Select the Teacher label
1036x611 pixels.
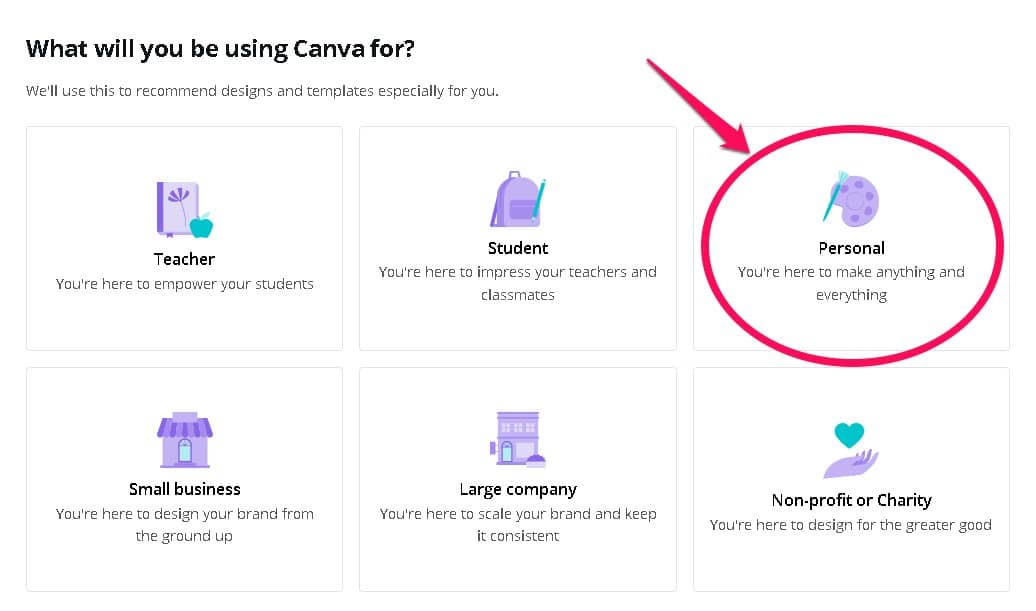pyautogui.click(x=185, y=259)
